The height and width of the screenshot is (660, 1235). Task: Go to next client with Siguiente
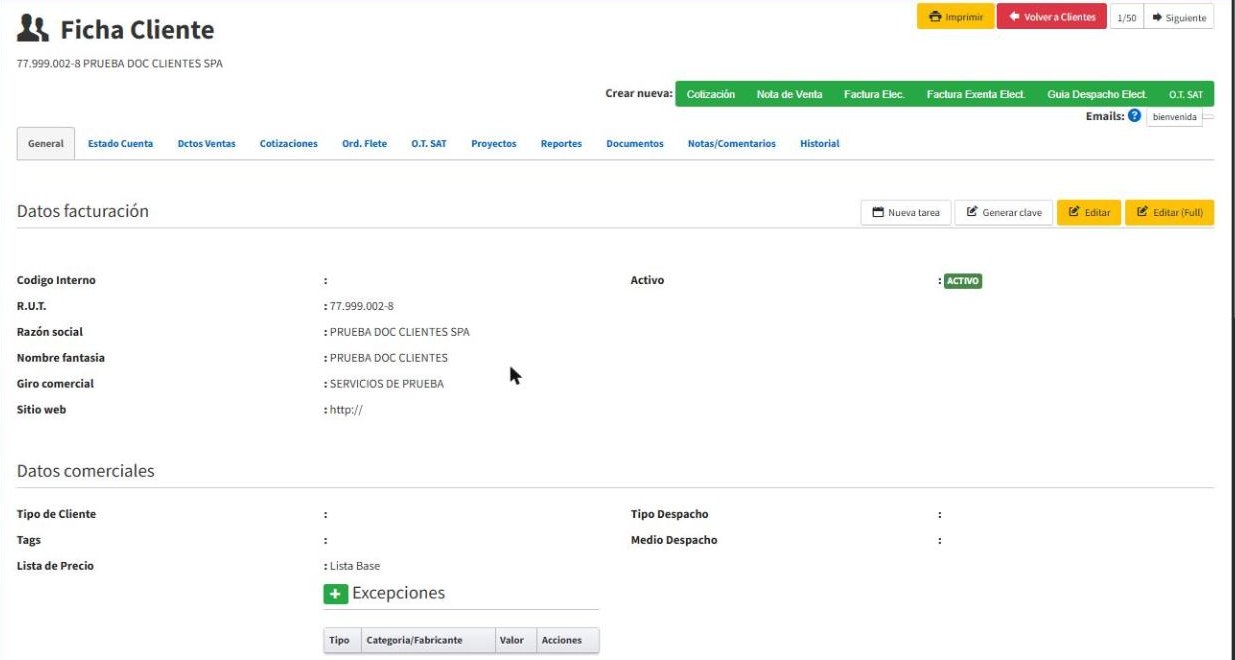click(x=1179, y=17)
